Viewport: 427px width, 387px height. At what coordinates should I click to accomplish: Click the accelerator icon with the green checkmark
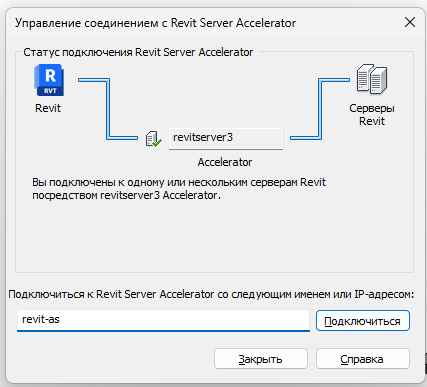click(x=154, y=138)
